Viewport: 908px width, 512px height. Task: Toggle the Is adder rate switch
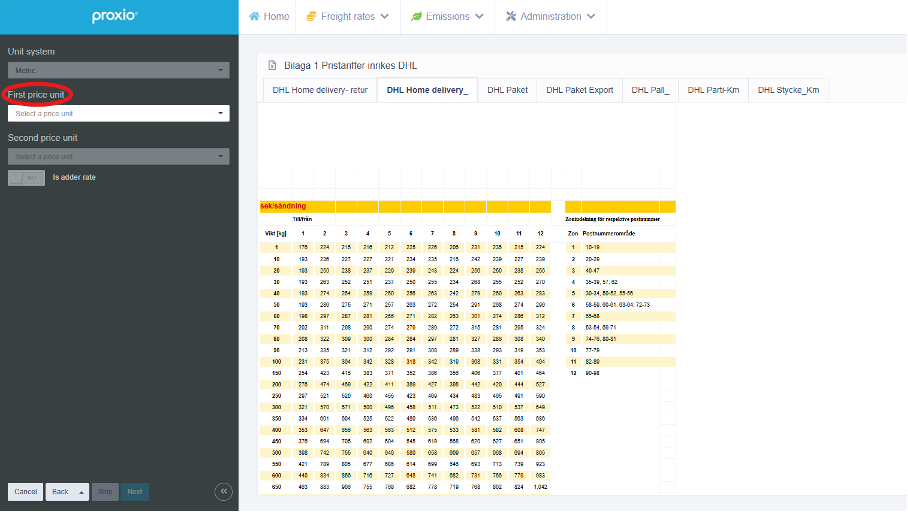(26, 178)
